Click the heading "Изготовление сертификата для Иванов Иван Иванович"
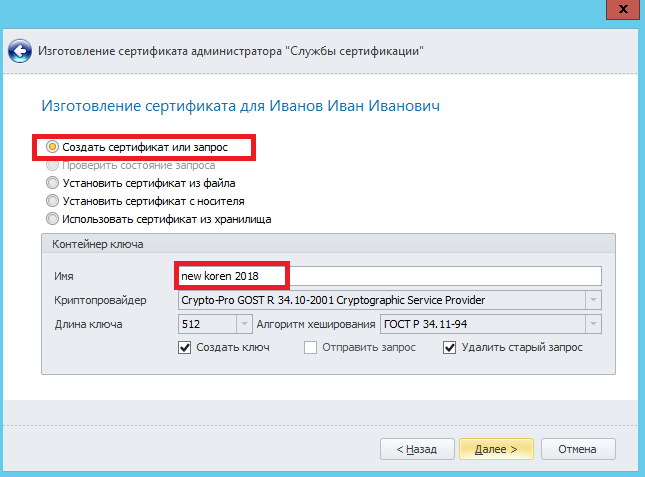Image resolution: width=645 pixels, height=477 pixels. 241,106
